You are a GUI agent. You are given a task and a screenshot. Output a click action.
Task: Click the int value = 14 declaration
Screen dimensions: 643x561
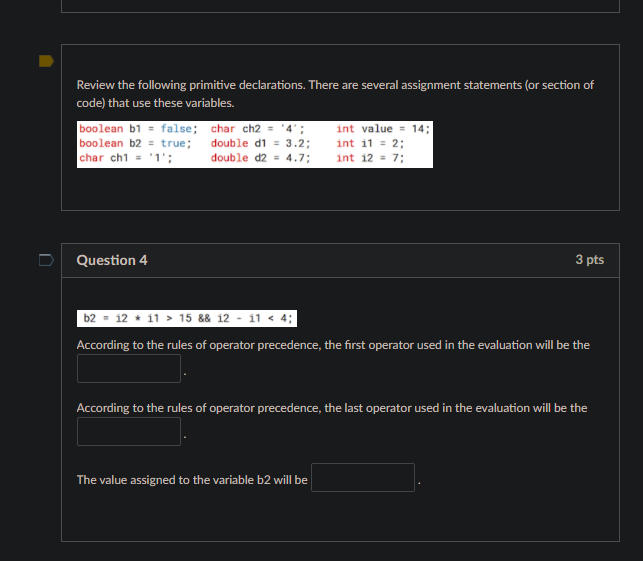[x=383, y=129]
